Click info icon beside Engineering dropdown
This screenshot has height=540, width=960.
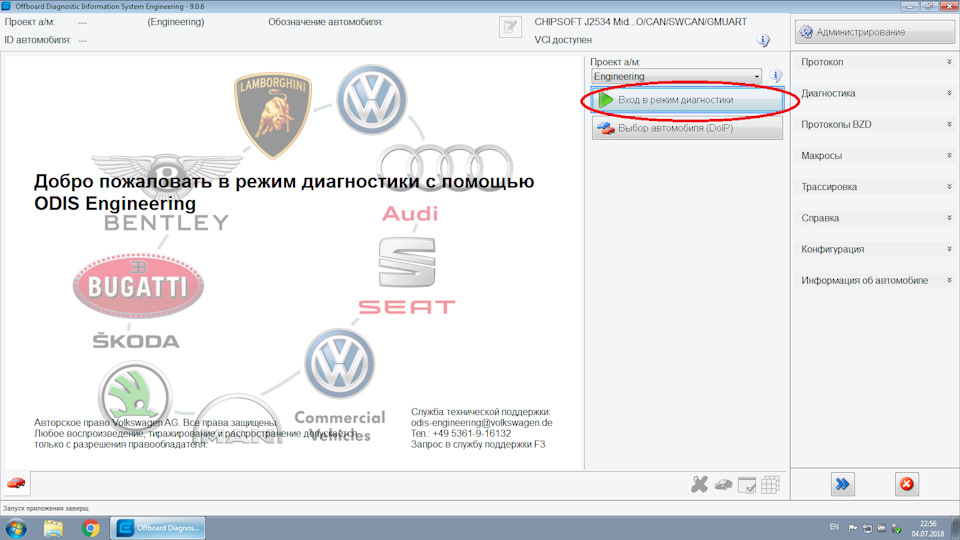point(776,76)
